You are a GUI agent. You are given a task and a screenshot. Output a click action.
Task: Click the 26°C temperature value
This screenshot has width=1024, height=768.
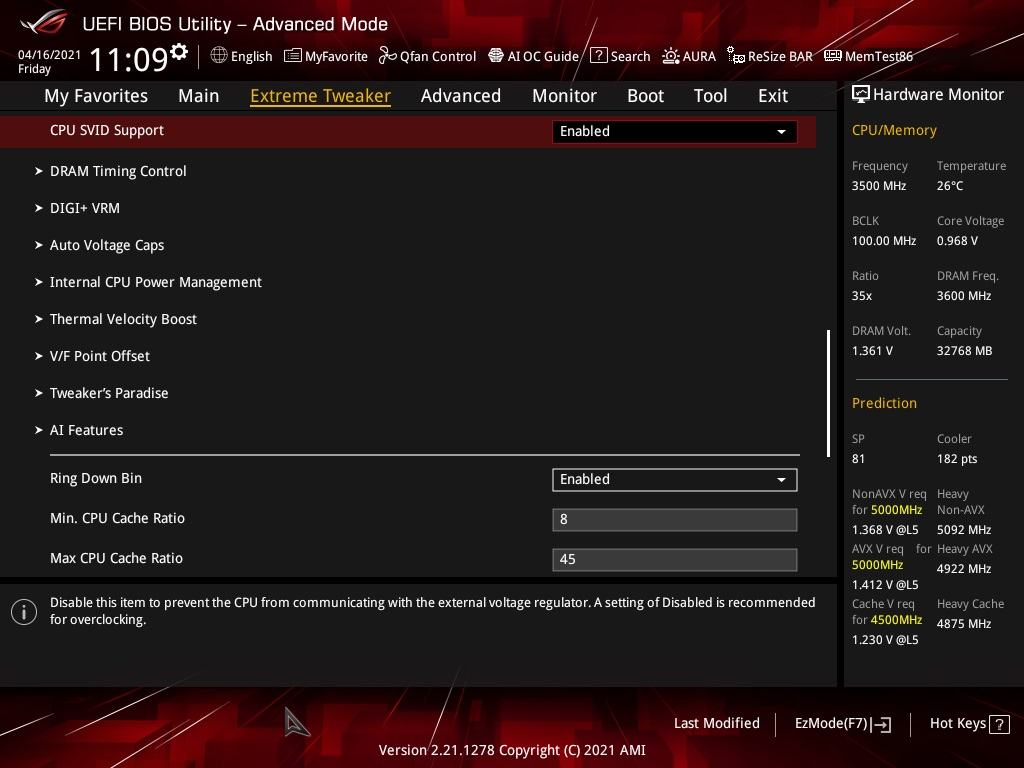950,185
